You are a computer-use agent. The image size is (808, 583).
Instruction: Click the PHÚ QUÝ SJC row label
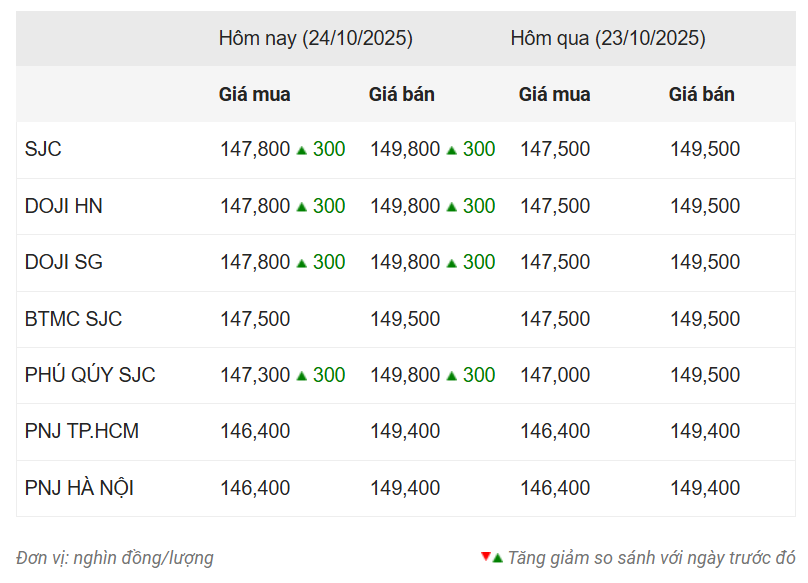90,376
